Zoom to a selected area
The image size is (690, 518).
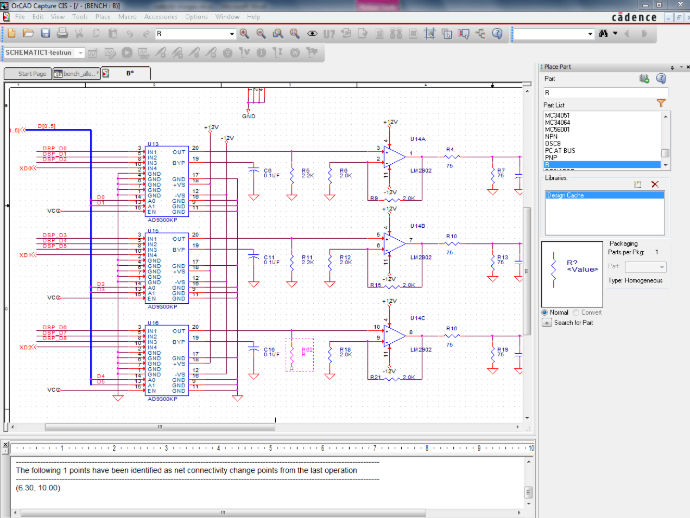pos(278,33)
